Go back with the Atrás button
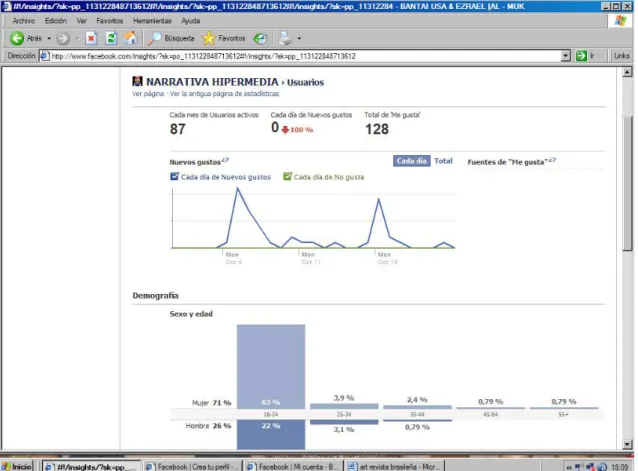This screenshot has height=471, width=638. (26, 38)
